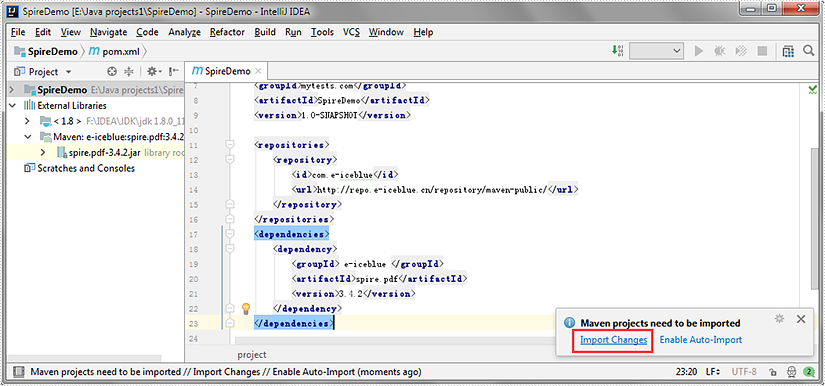Click Collapse All icon in Project panel
The width and height of the screenshot is (825, 386).
point(129,72)
